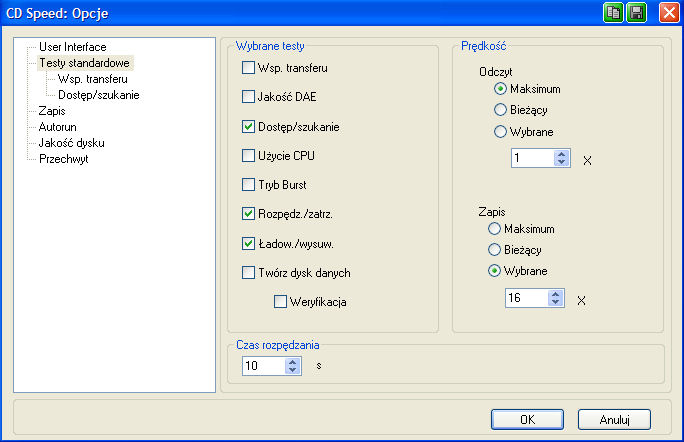Uncheck the Ładow./wysuw. checkbox
This screenshot has height=442, width=684.
pos(248,243)
